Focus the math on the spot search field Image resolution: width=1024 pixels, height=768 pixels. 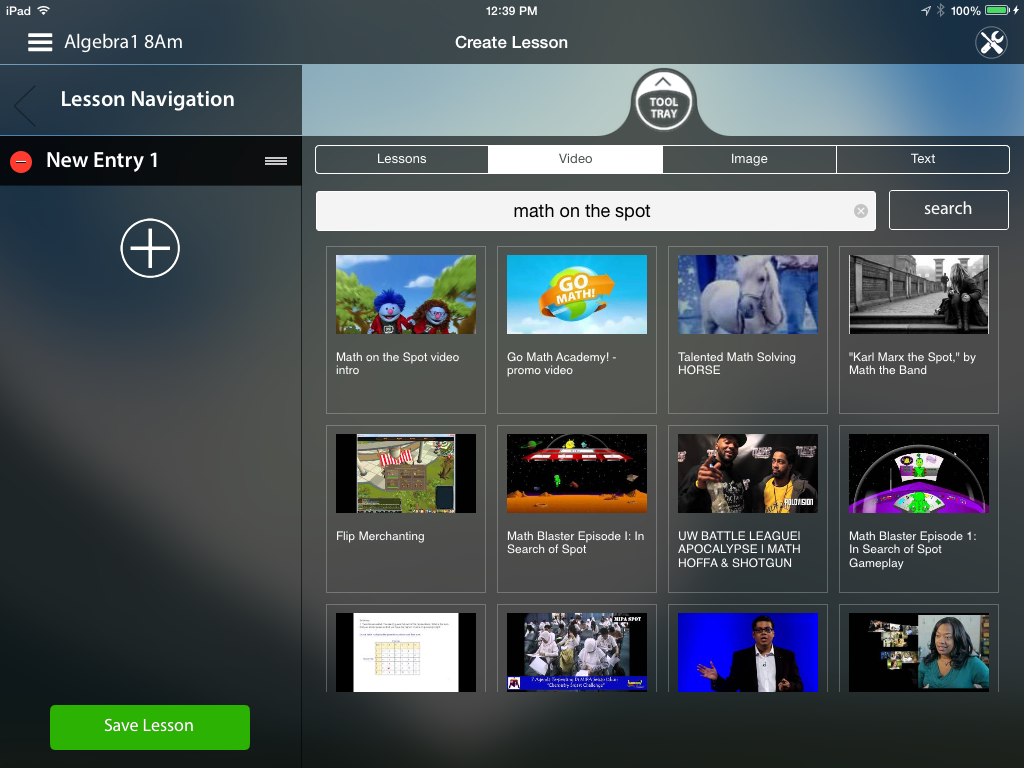tap(595, 211)
